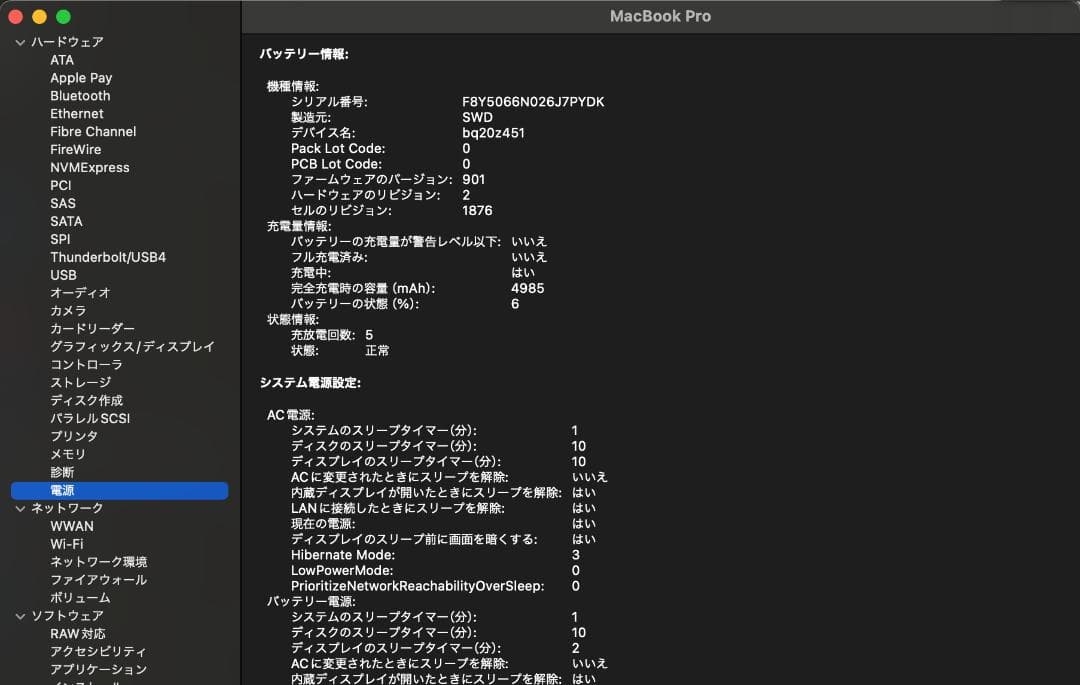Select ATA in the sidebar
1080x685 pixels.
click(62, 60)
